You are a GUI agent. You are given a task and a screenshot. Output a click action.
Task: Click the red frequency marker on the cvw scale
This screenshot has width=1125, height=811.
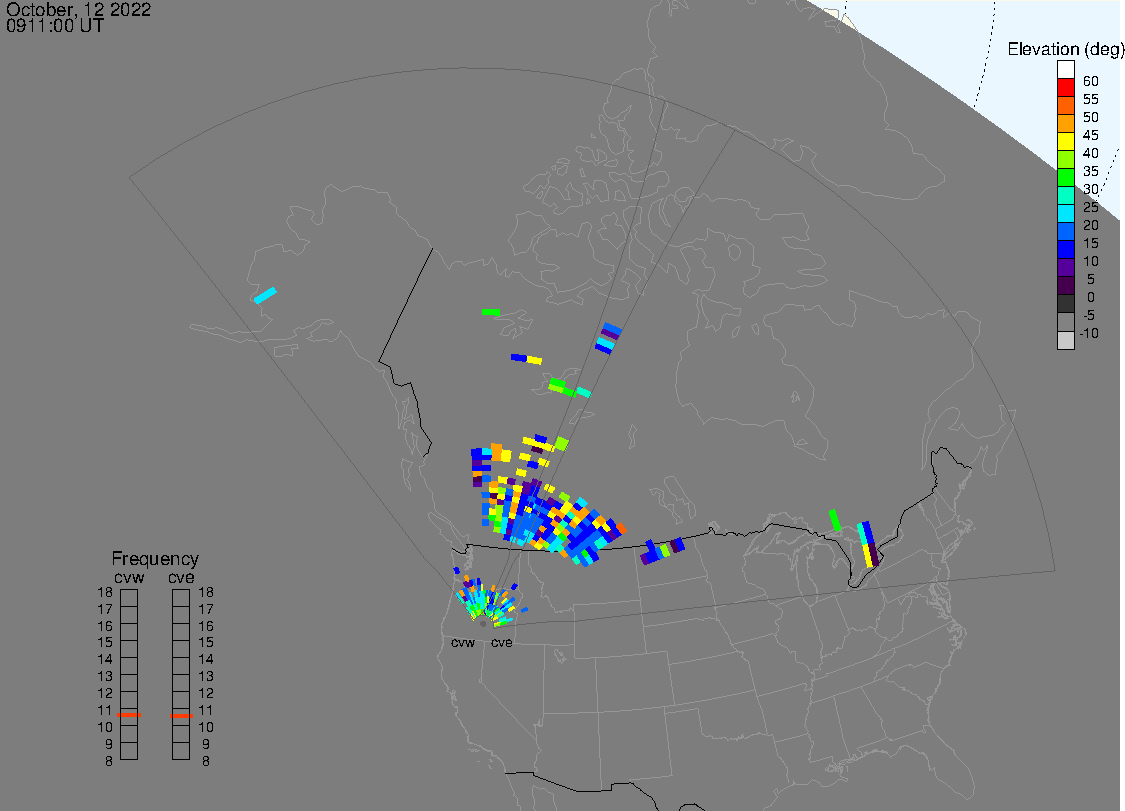129,715
